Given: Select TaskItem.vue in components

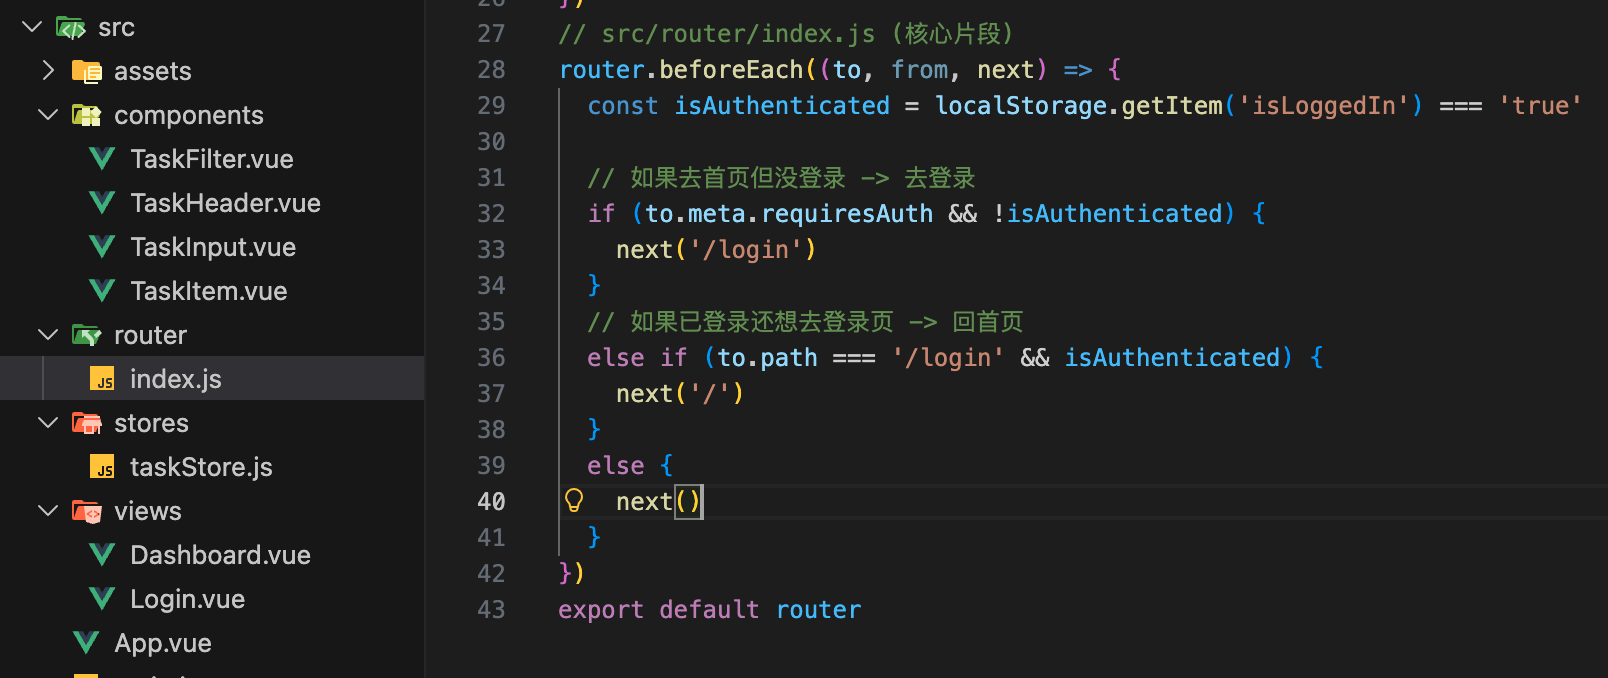Looking at the screenshot, I should 208,291.
